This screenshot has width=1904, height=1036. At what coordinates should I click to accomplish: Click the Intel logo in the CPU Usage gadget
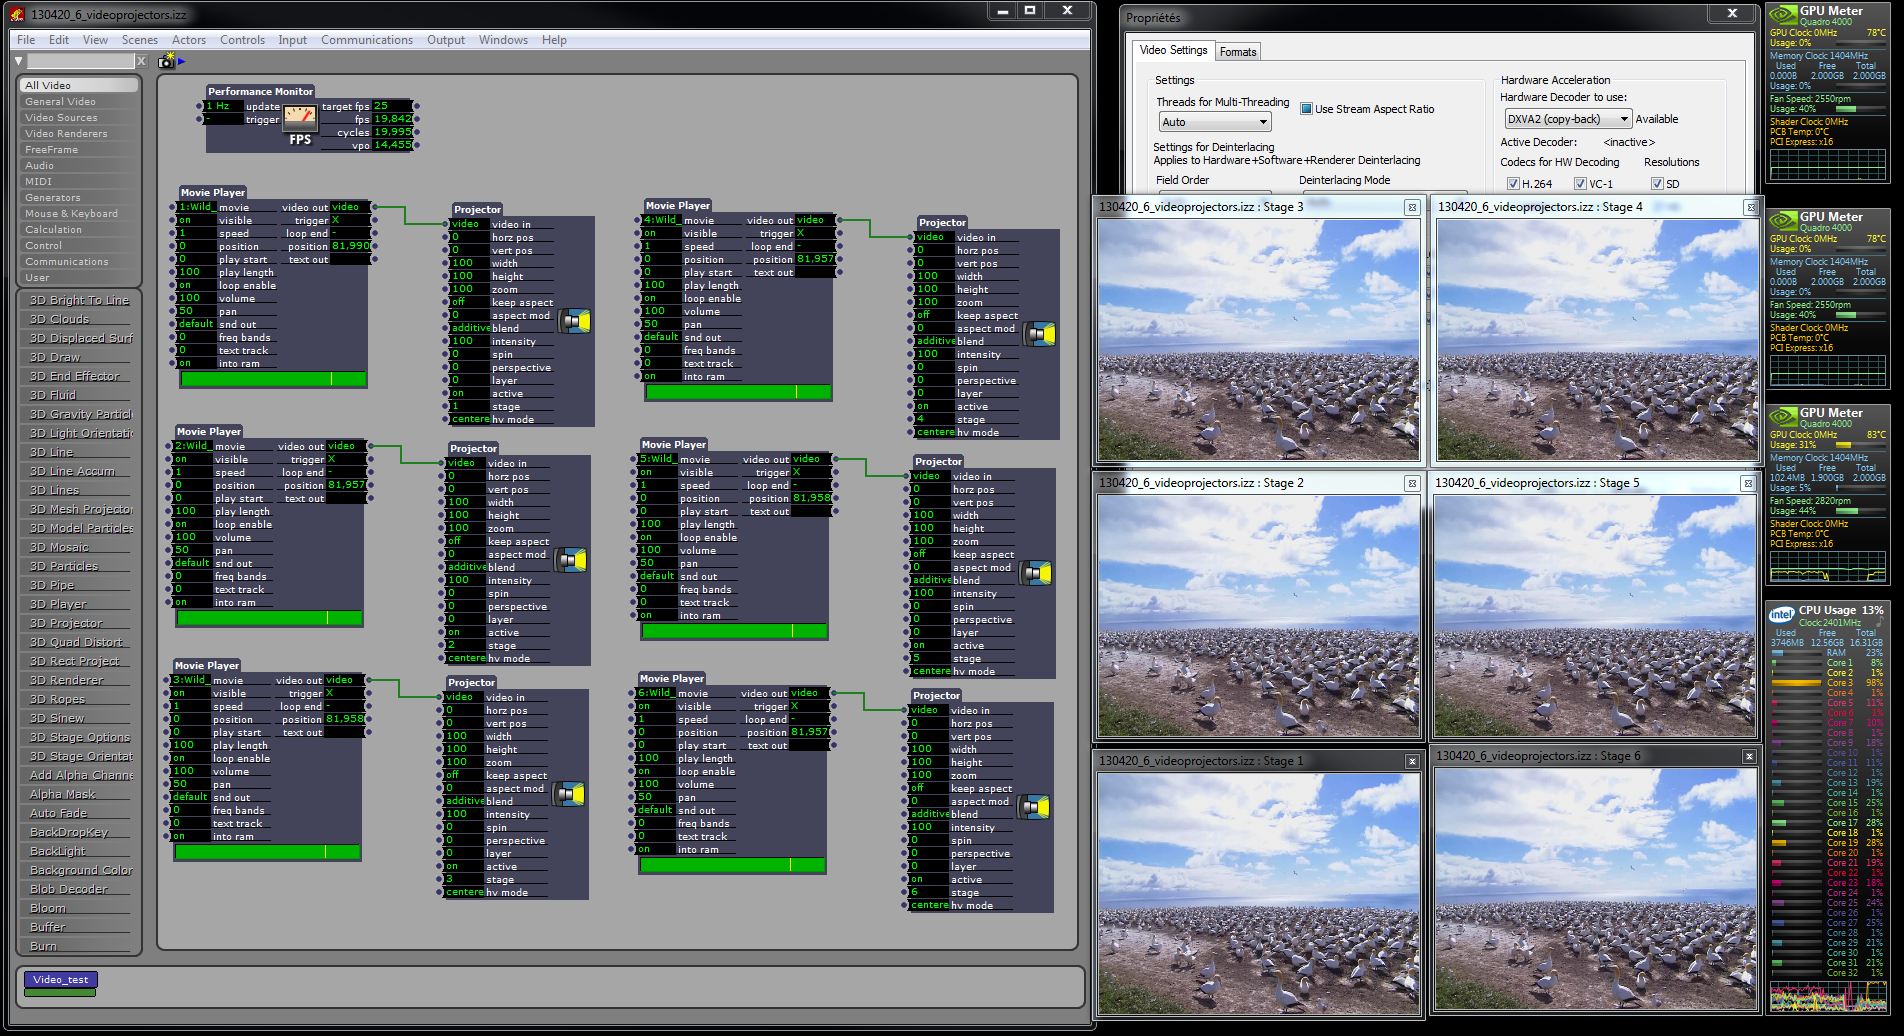pos(1781,614)
